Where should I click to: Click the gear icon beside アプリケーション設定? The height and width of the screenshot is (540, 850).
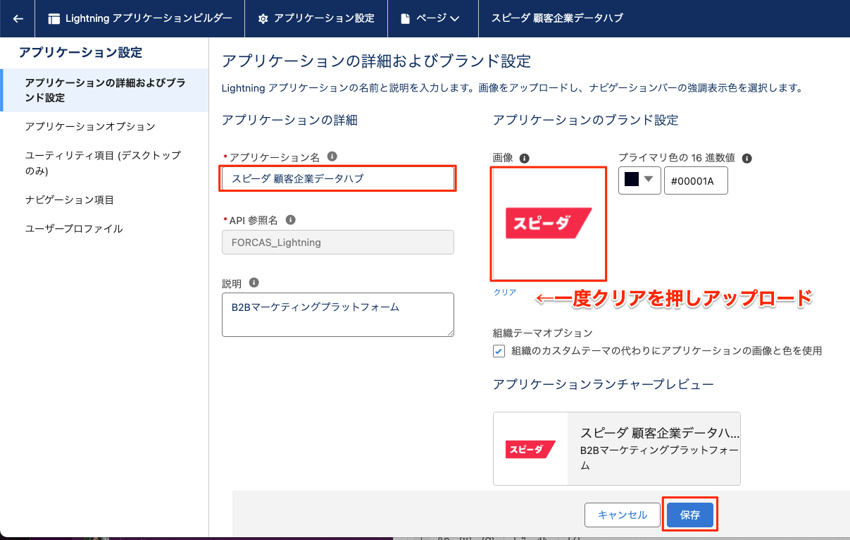click(x=263, y=19)
